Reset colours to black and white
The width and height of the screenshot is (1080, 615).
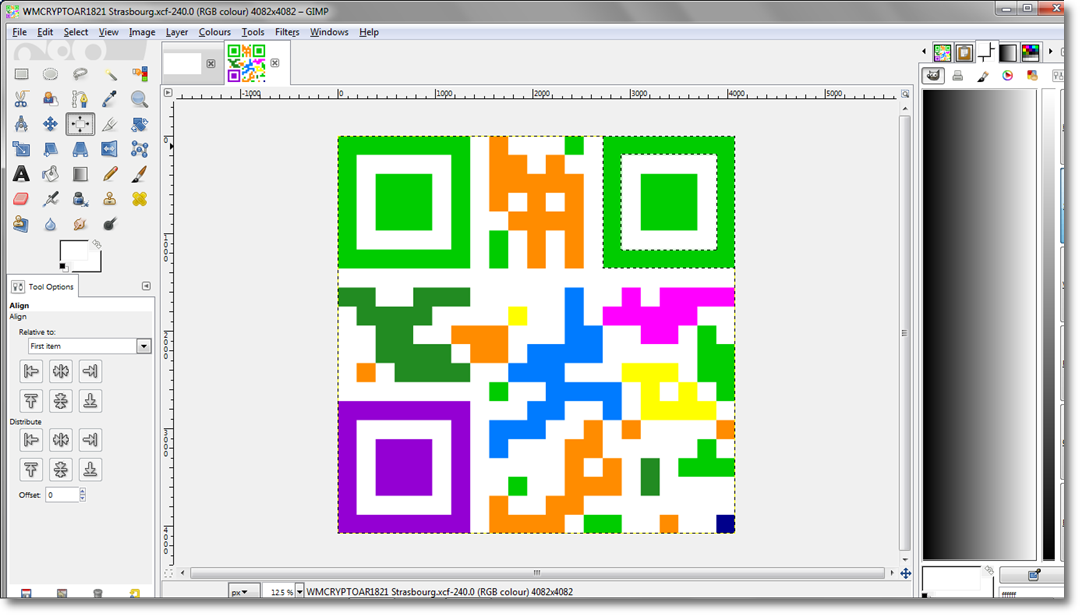63,267
